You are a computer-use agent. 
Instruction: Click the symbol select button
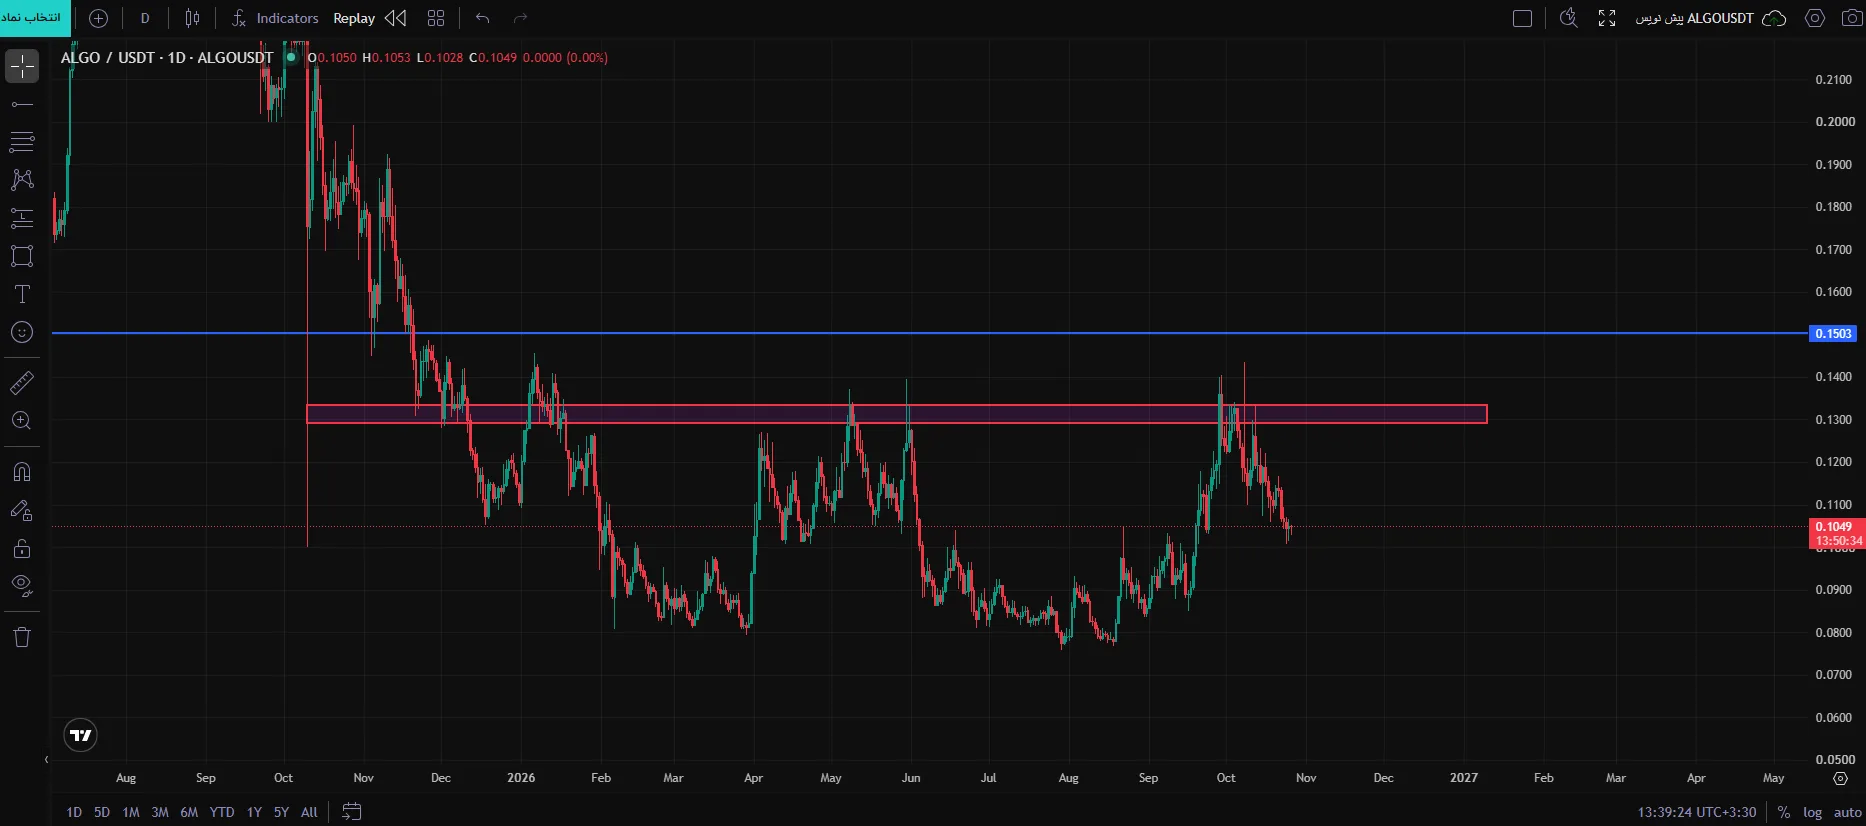(35, 18)
